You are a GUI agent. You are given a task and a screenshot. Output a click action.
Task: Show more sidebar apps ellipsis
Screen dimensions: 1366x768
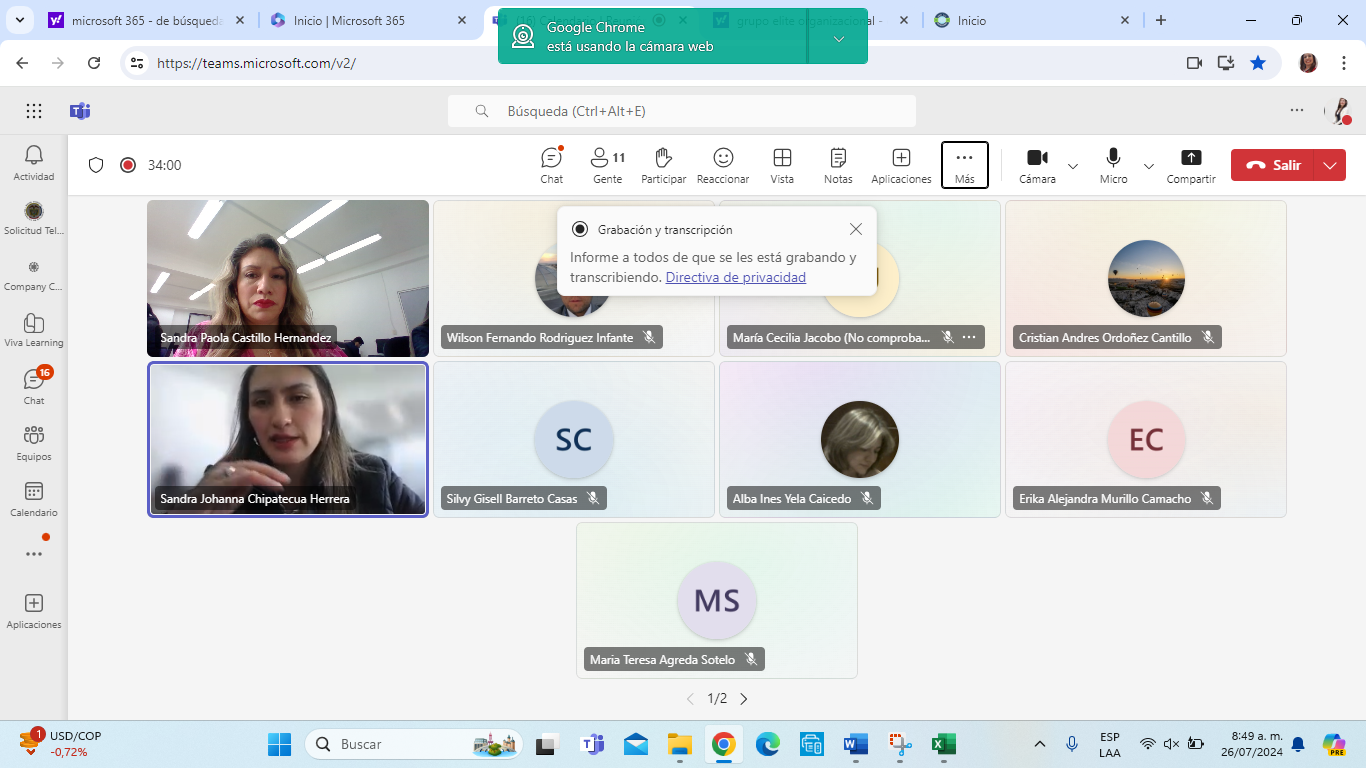(x=34, y=554)
